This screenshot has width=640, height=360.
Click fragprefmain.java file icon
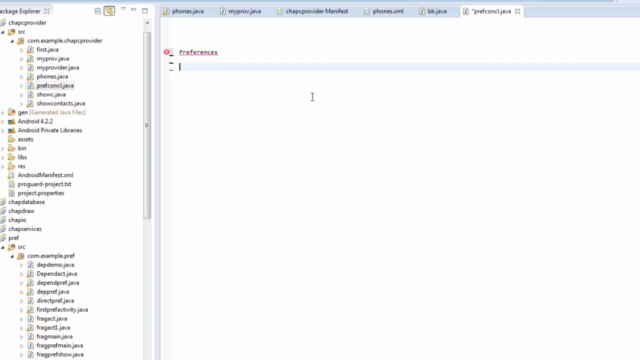tap(30, 346)
